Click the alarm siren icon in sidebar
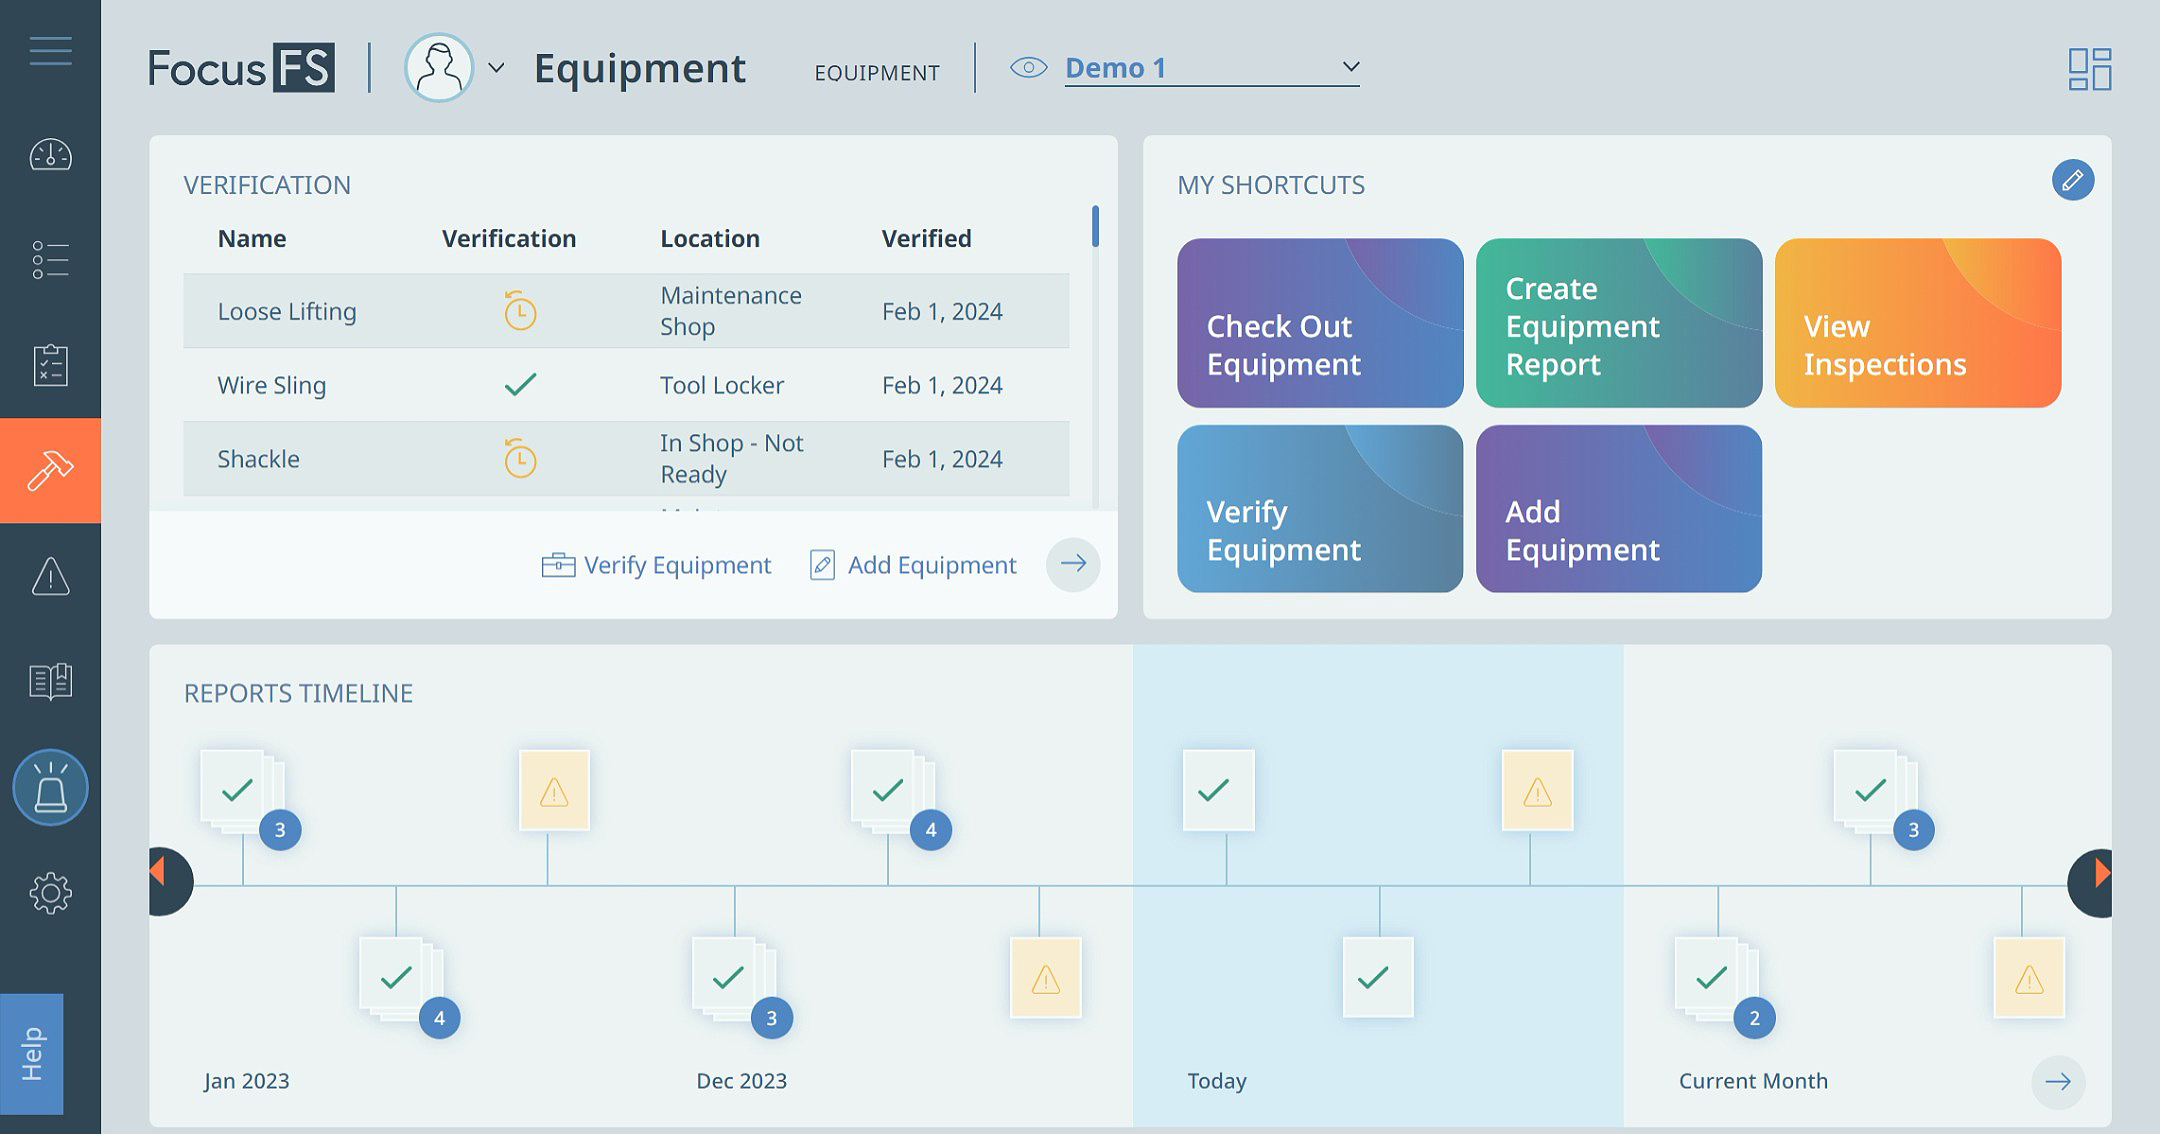Viewport: 2160px width, 1134px height. tap(50, 787)
